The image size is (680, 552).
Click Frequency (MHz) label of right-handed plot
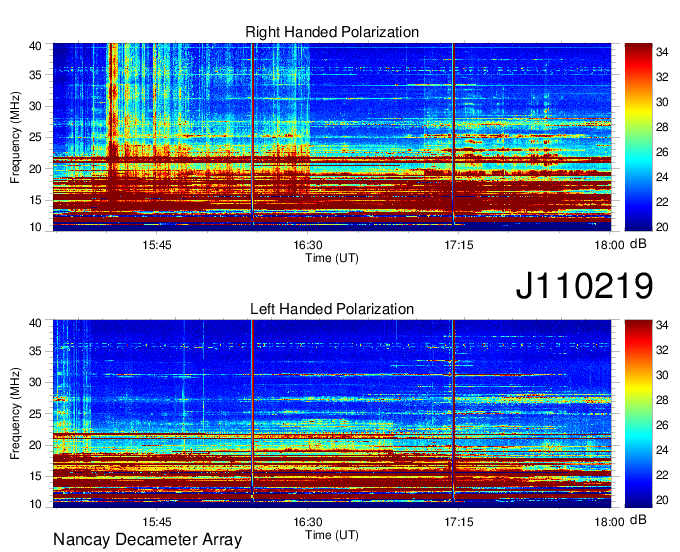[x=15, y=137]
